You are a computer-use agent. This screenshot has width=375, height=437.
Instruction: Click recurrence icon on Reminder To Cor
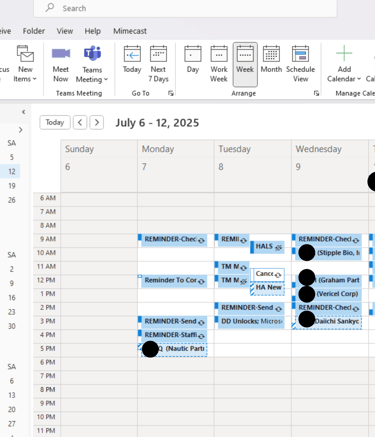tap(201, 282)
